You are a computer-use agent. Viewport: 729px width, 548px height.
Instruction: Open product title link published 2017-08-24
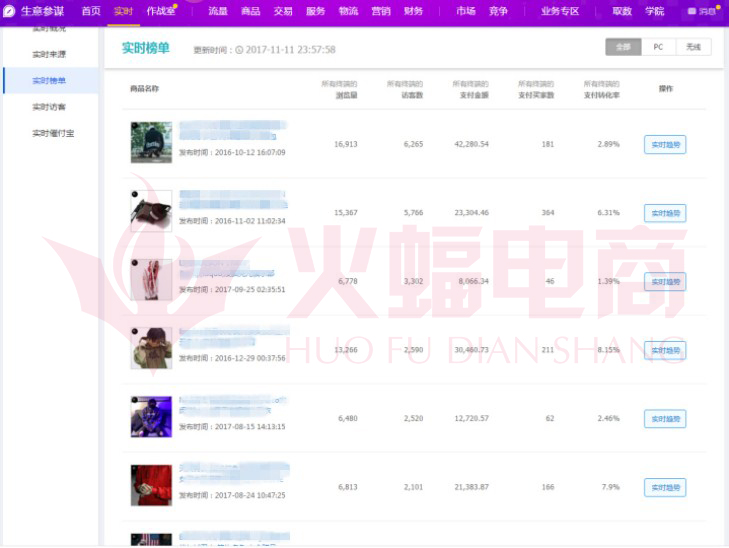(234, 473)
